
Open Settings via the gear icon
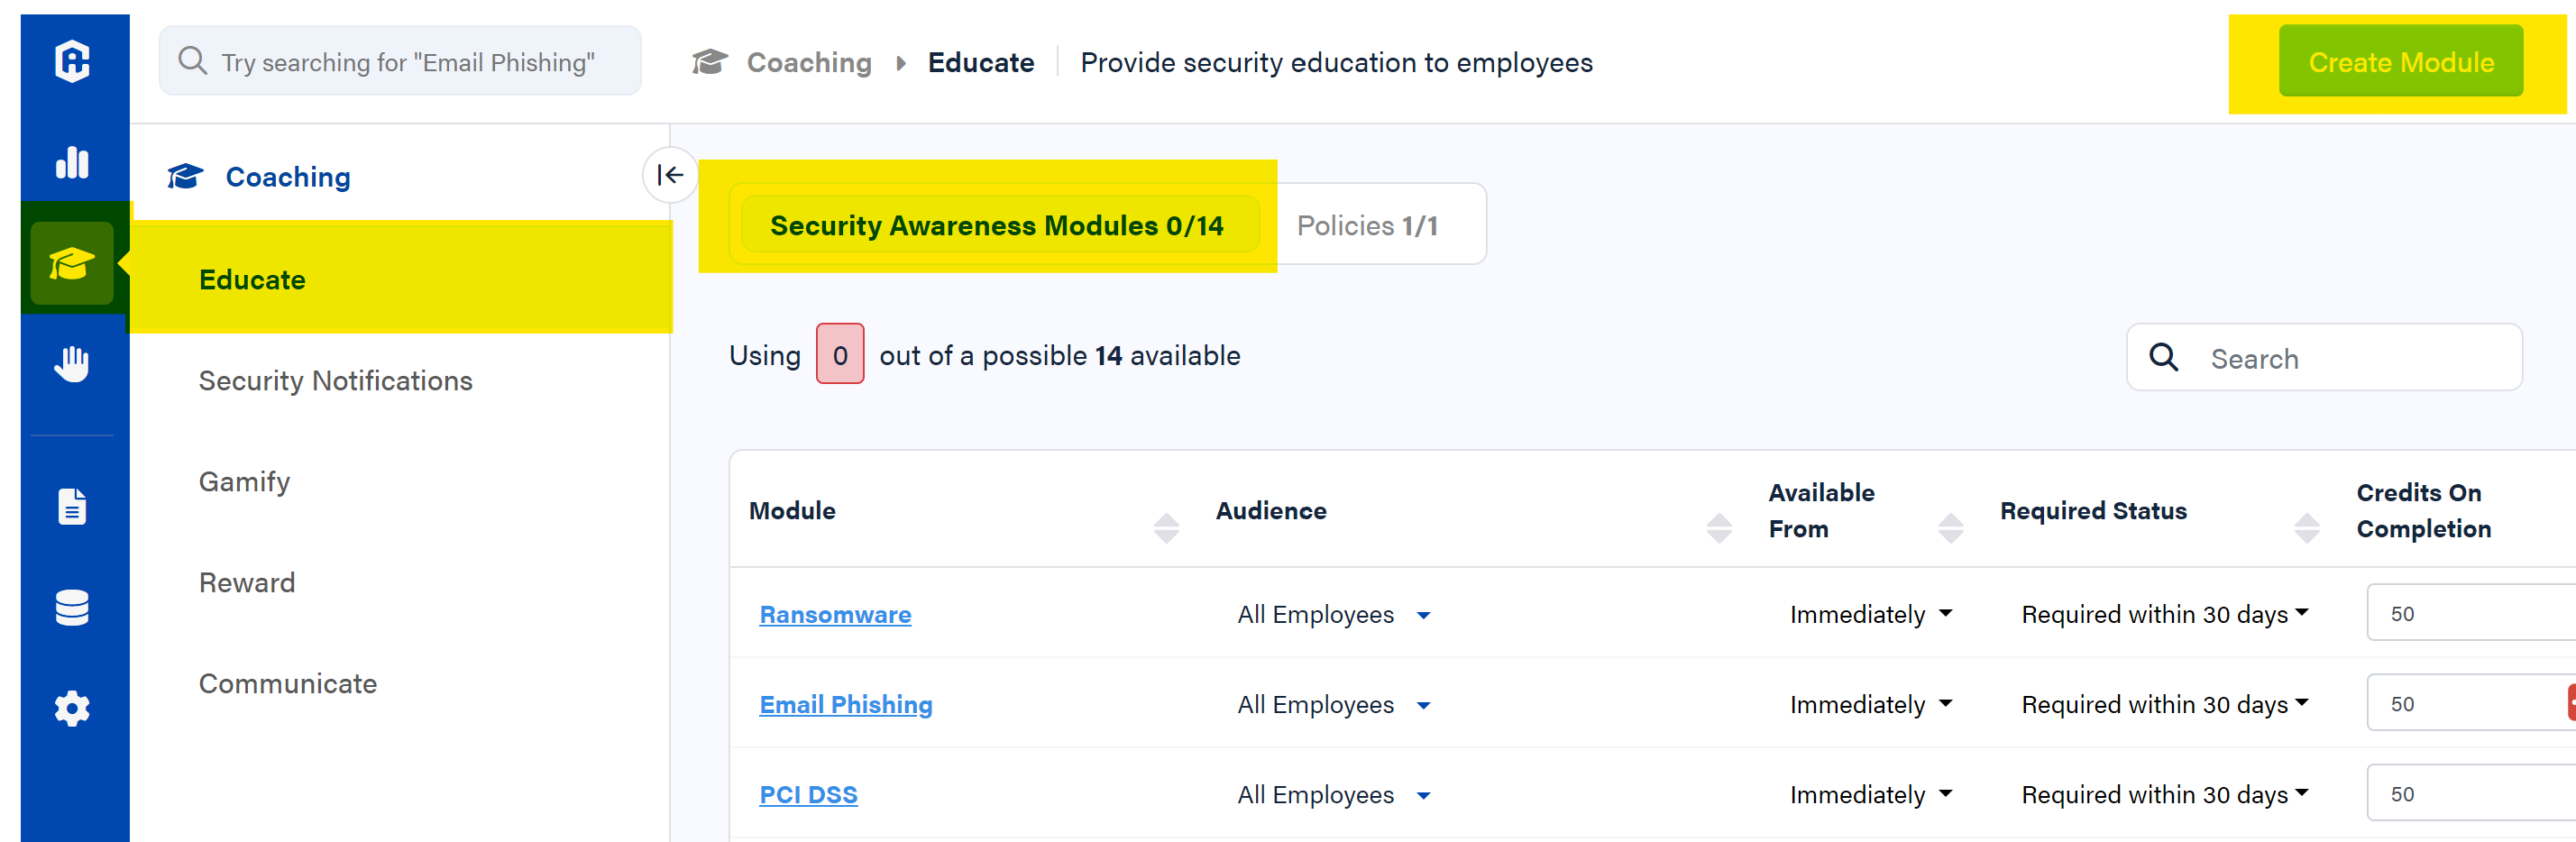[x=73, y=708]
